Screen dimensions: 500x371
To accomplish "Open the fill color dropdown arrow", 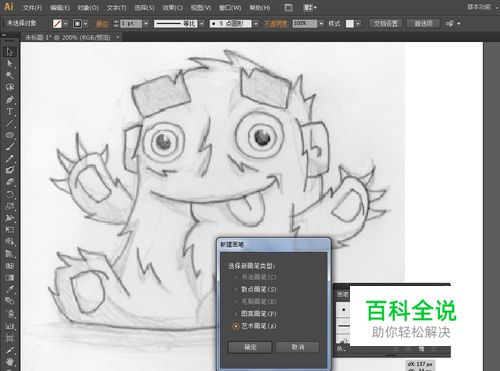I will point(66,24).
